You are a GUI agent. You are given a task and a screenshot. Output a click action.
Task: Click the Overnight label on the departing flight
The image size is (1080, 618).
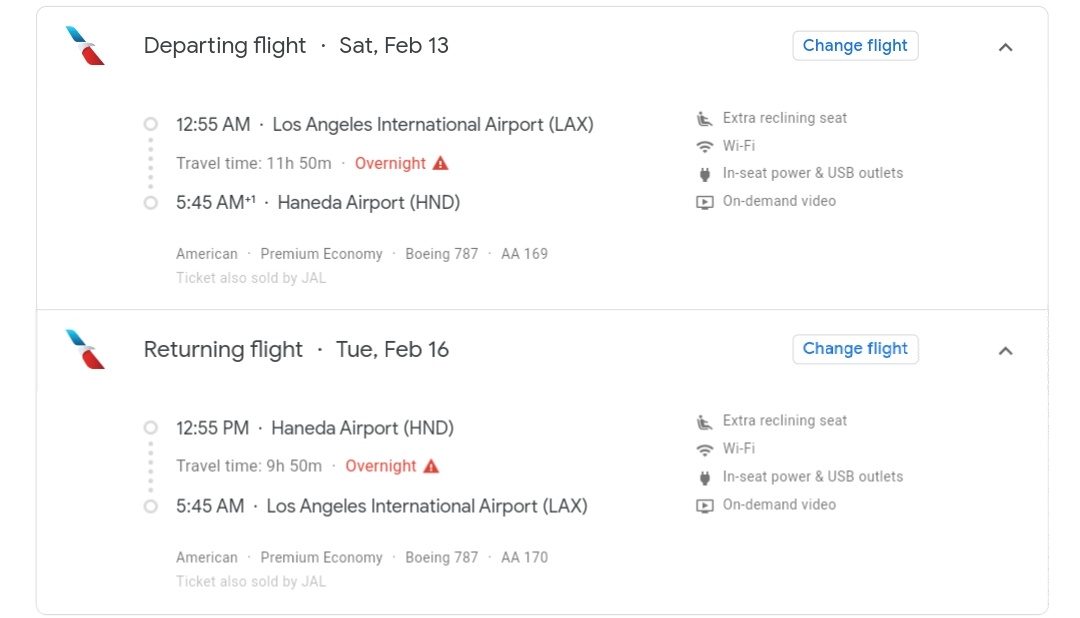coord(391,162)
